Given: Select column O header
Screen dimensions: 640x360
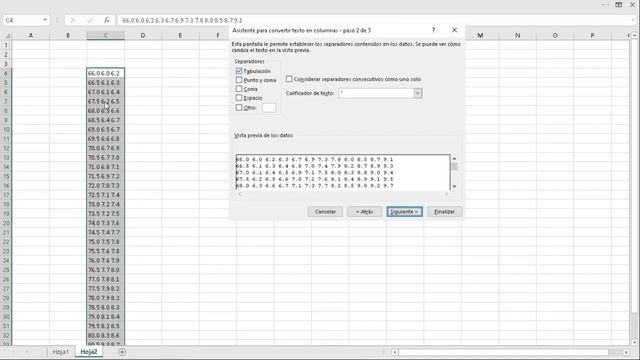Looking at the screenshot, I should pos(555,36).
